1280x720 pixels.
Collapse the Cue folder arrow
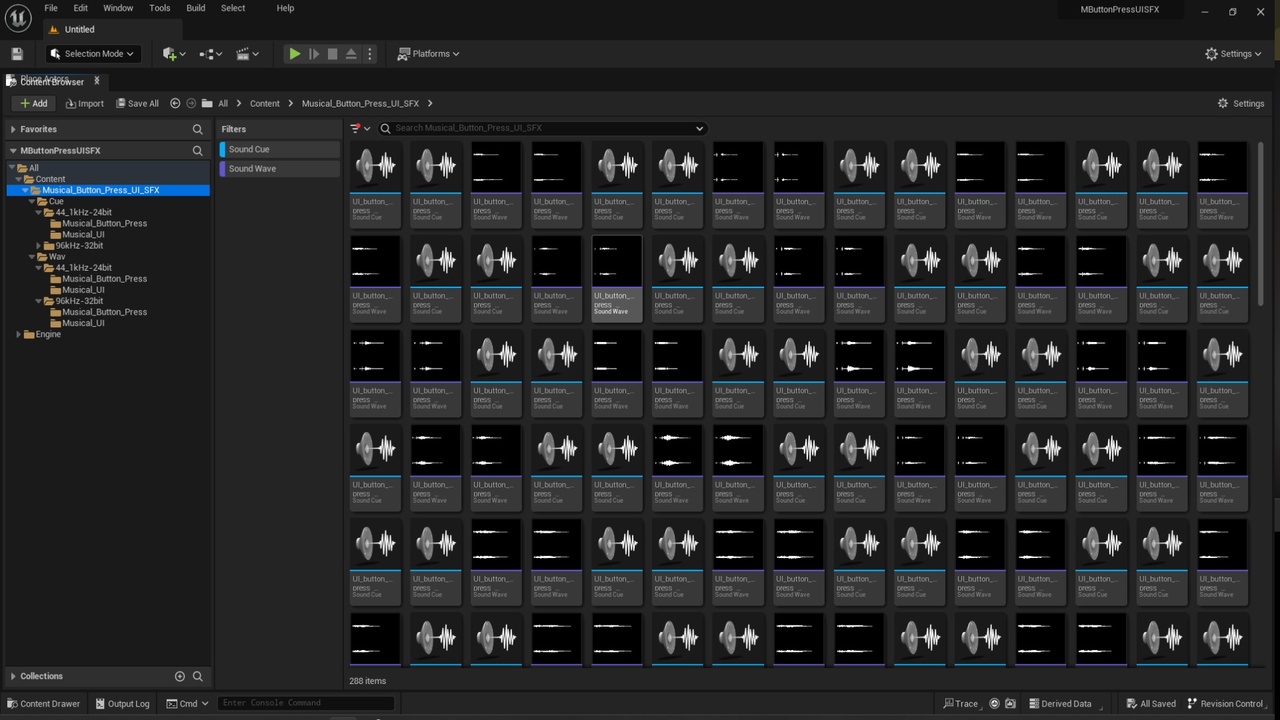[32, 201]
